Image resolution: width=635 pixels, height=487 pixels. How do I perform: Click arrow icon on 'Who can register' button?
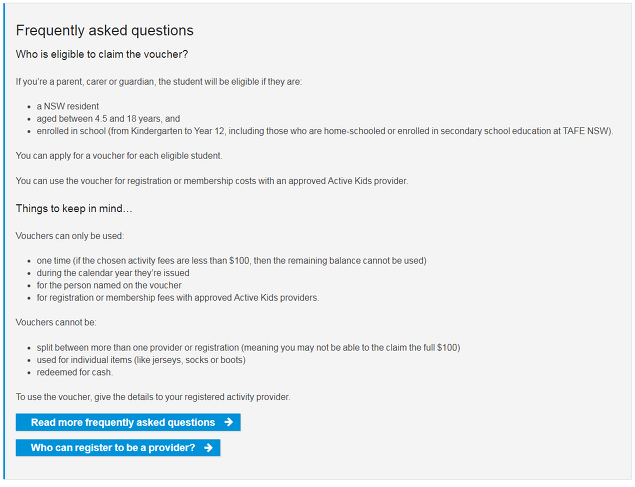(208, 448)
